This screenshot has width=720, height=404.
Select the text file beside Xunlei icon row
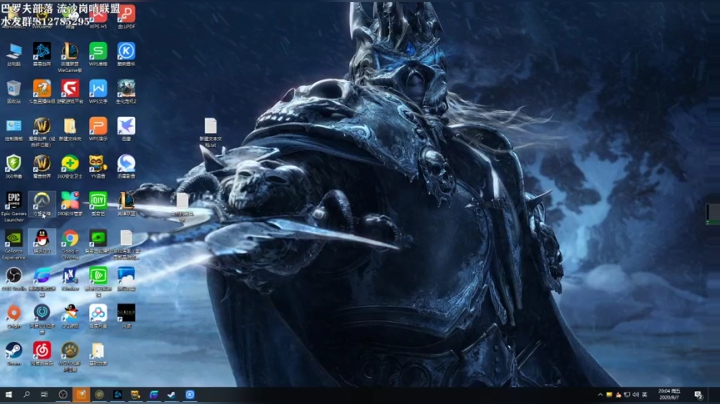click(x=210, y=132)
